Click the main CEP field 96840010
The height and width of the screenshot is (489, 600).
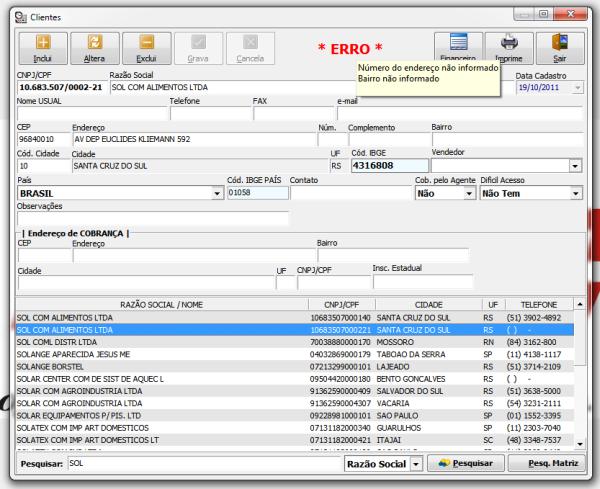pos(44,139)
